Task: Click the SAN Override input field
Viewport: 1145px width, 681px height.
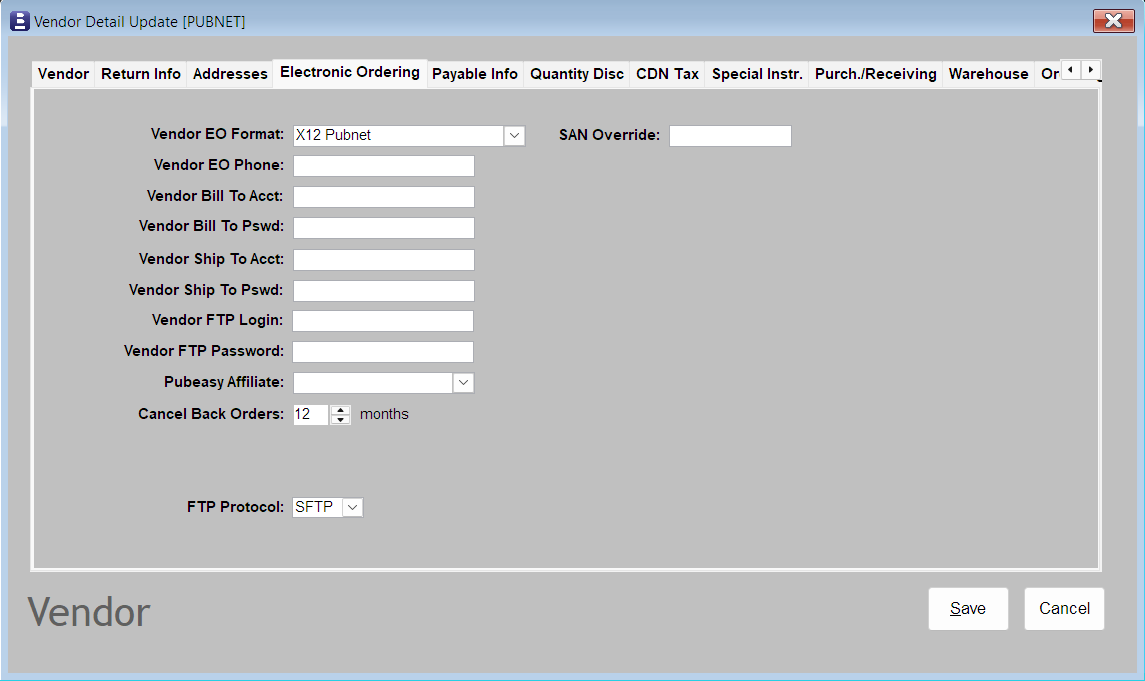Action: tap(730, 135)
